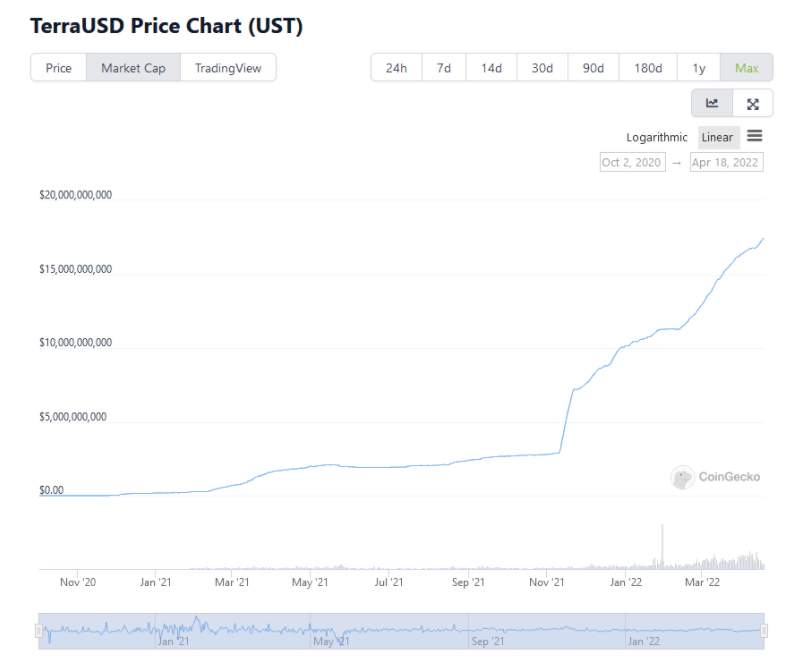Switch chart scale to Logarithmic
Viewport: 785px width, 664px height.
[657, 137]
